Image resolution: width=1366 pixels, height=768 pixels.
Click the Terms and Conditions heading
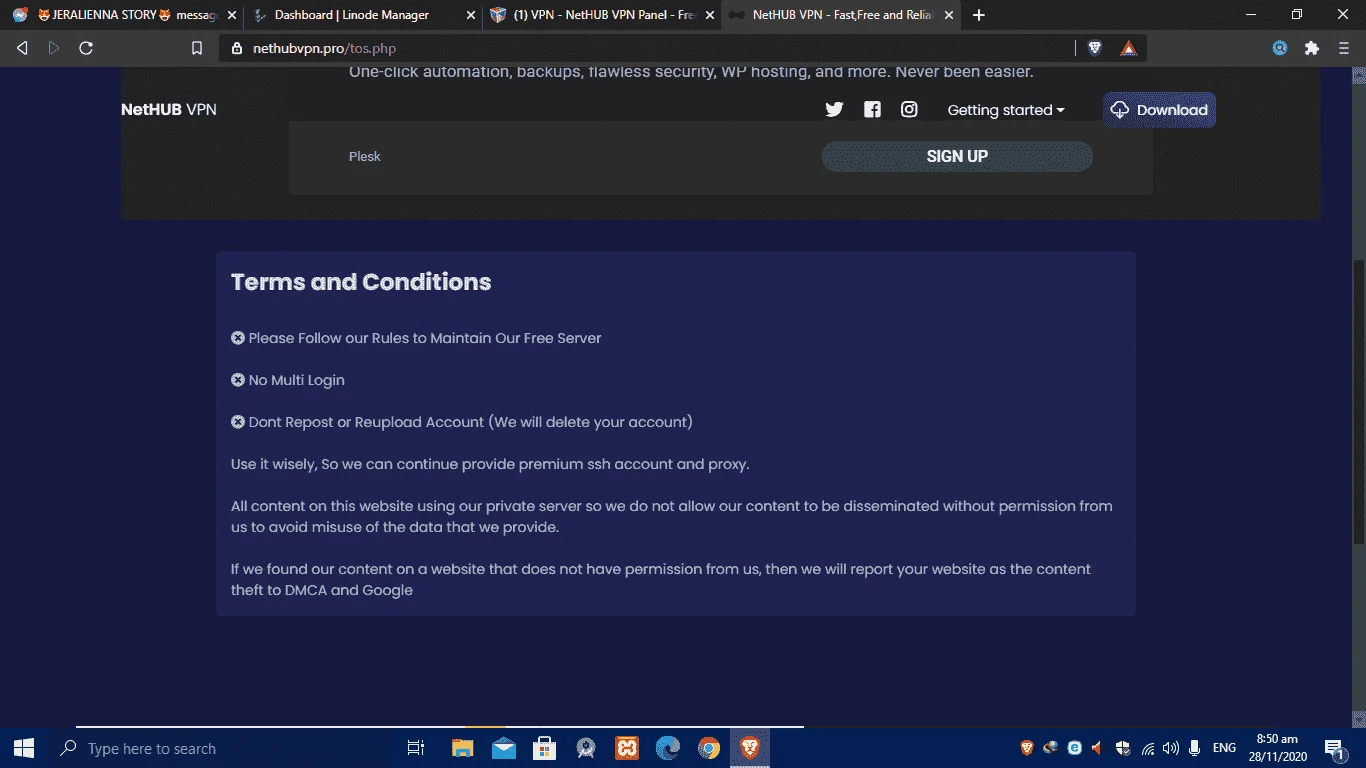pos(361,282)
